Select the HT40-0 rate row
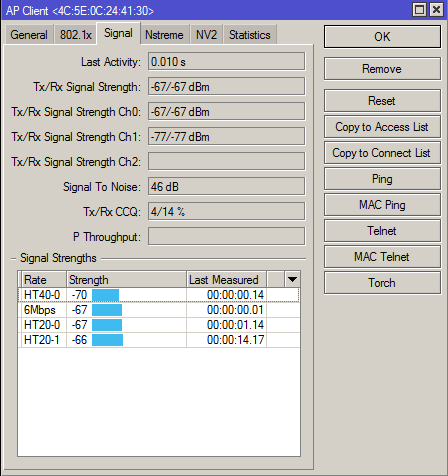This screenshot has width=448, height=476. 159,295
